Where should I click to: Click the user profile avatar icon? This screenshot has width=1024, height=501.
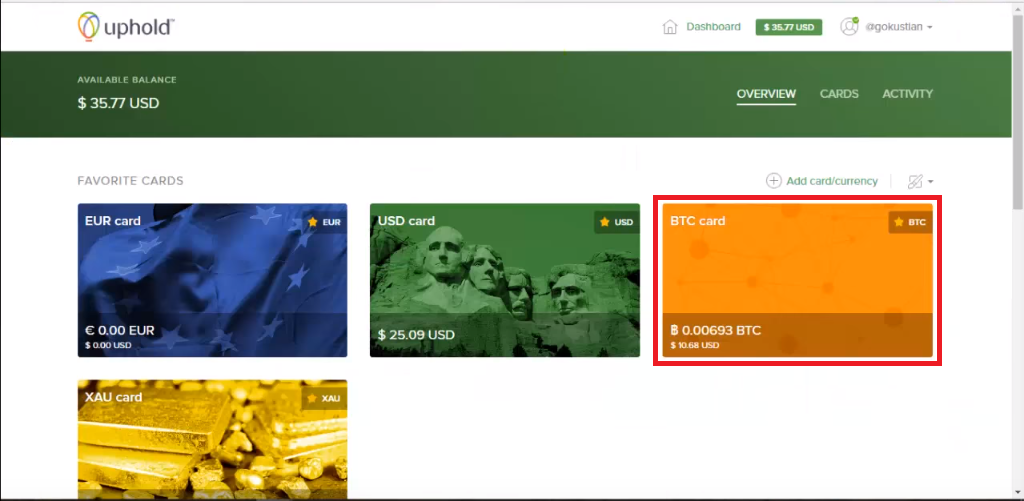point(849,27)
